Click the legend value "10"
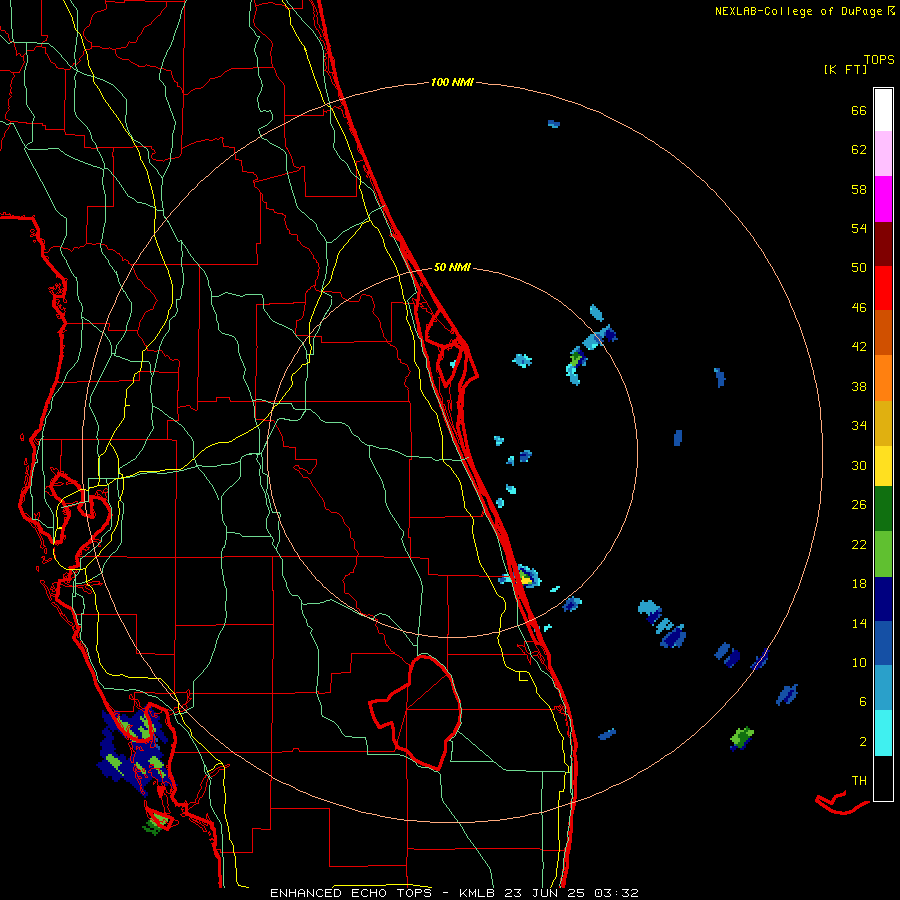 tap(859, 662)
